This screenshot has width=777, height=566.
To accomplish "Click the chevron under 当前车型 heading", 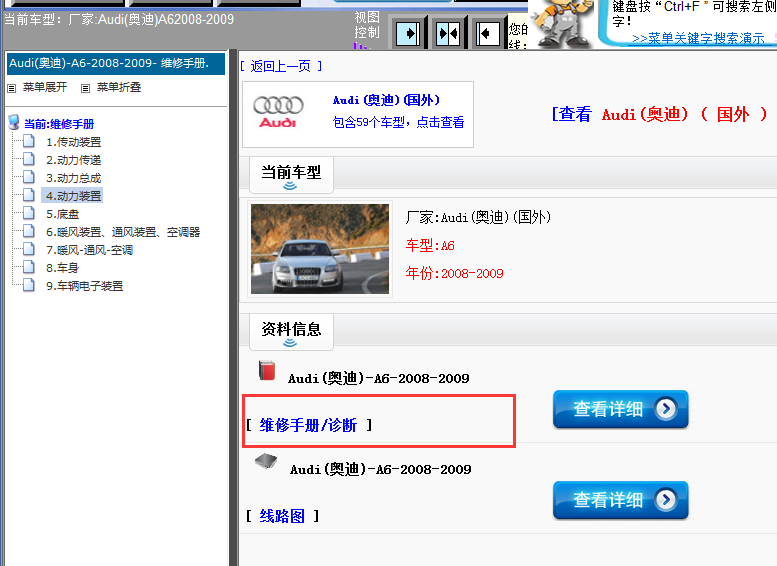I will click(290, 186).
